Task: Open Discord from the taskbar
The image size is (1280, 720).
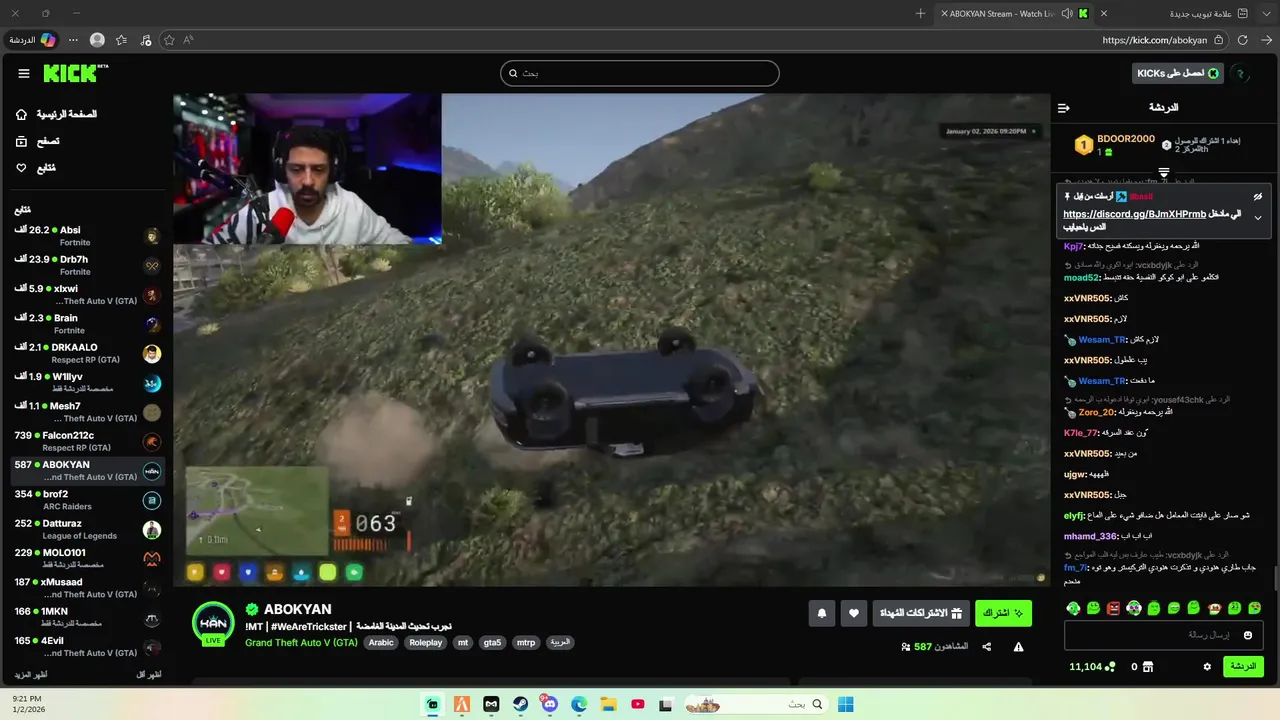Action: click(x=549, y=704)
